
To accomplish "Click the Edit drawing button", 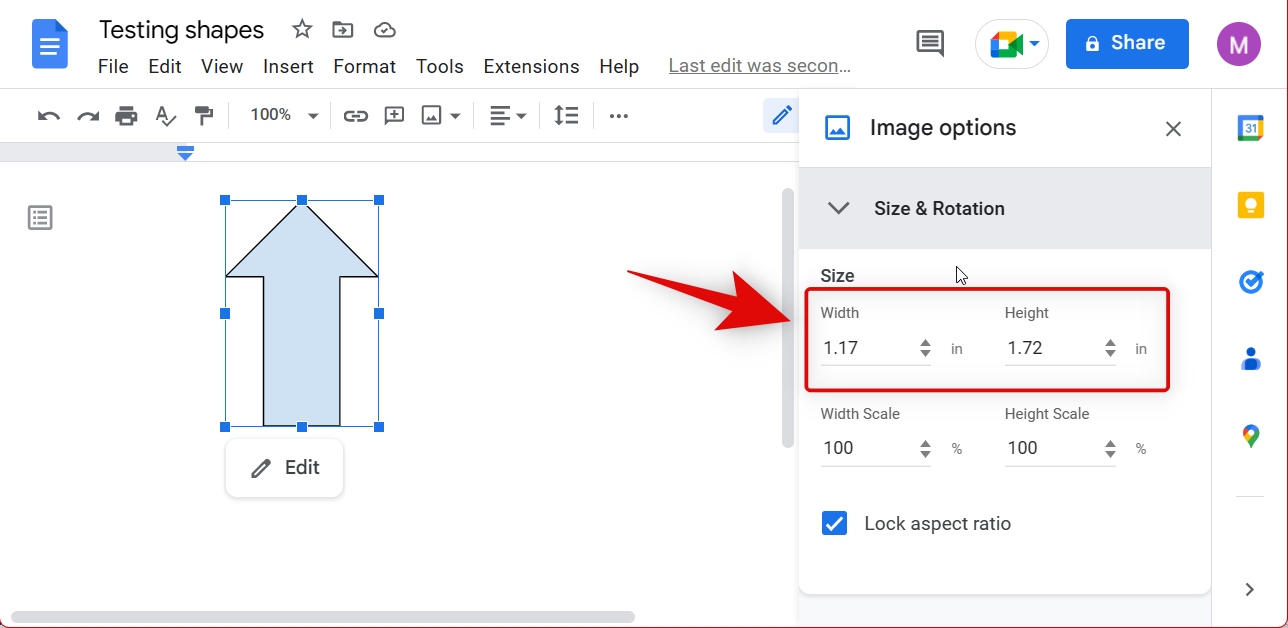I will [285, 468].
